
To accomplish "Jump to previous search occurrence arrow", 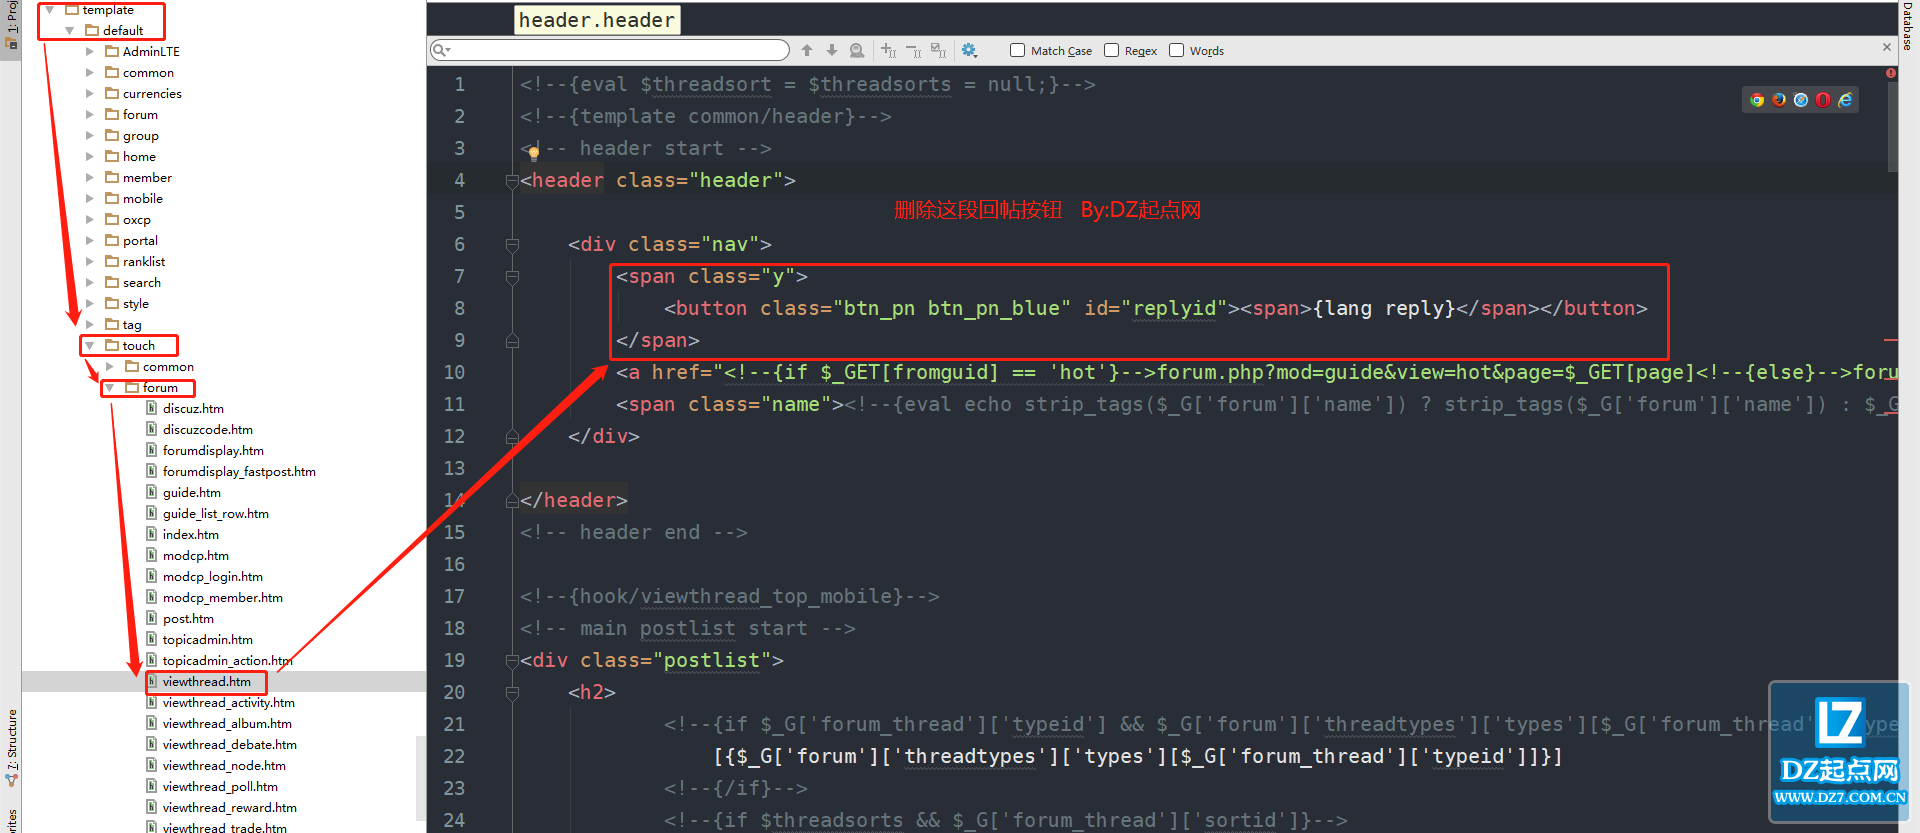I will (x=807, y=50).
